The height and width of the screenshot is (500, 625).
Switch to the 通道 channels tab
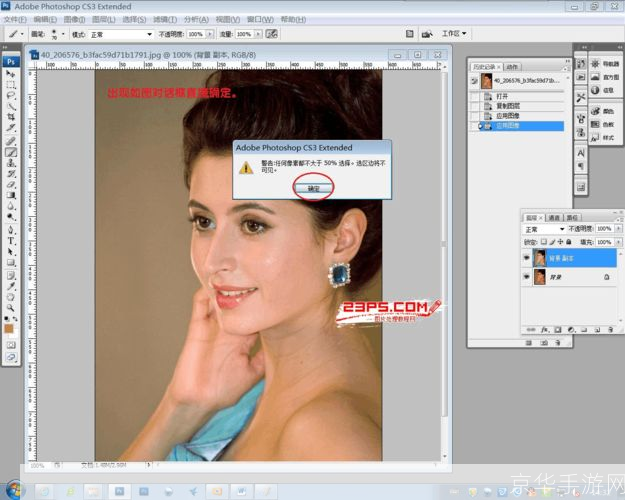[554, 218]
